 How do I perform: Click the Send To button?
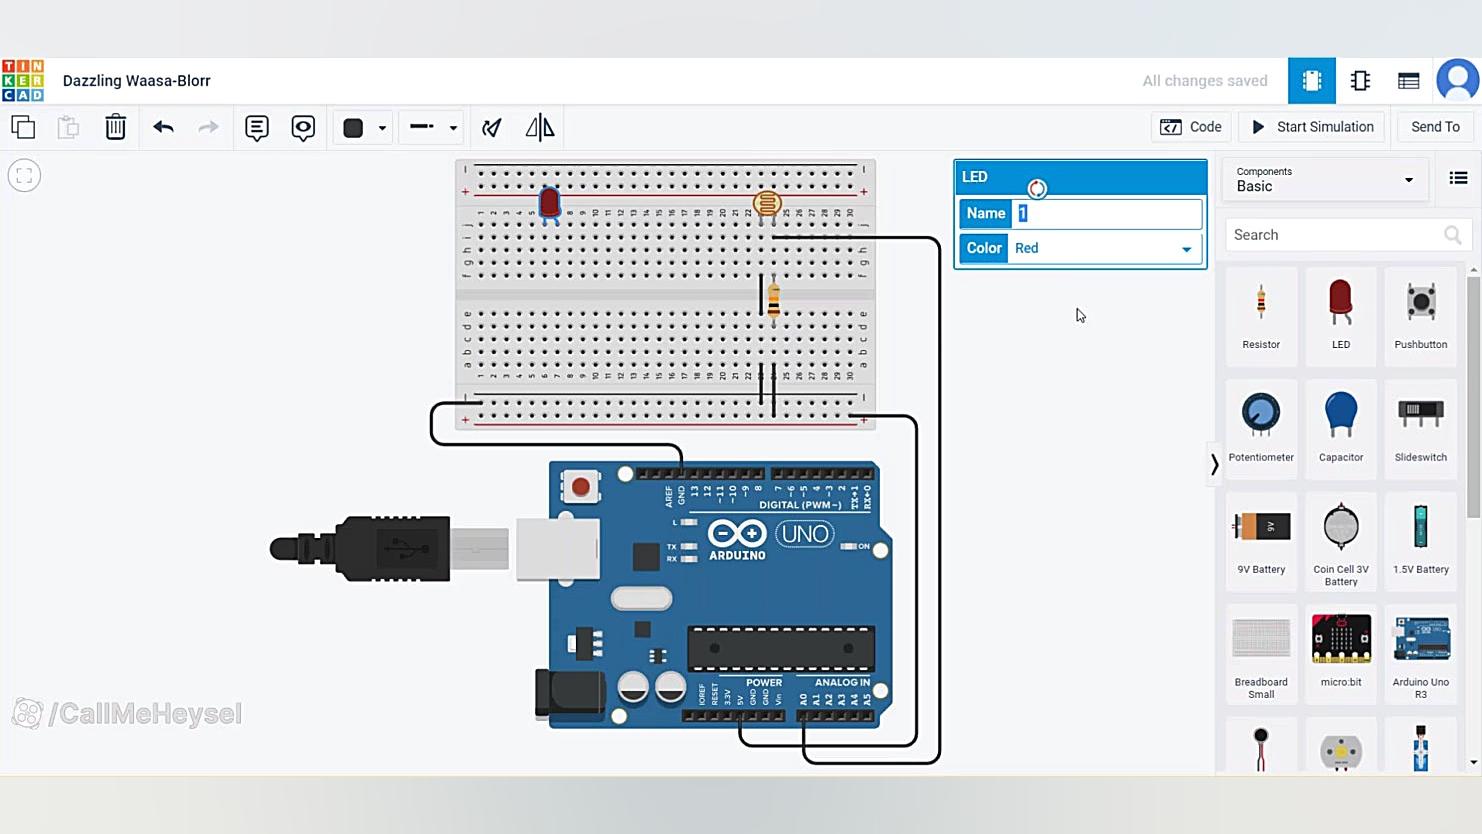pos(1435,127)
